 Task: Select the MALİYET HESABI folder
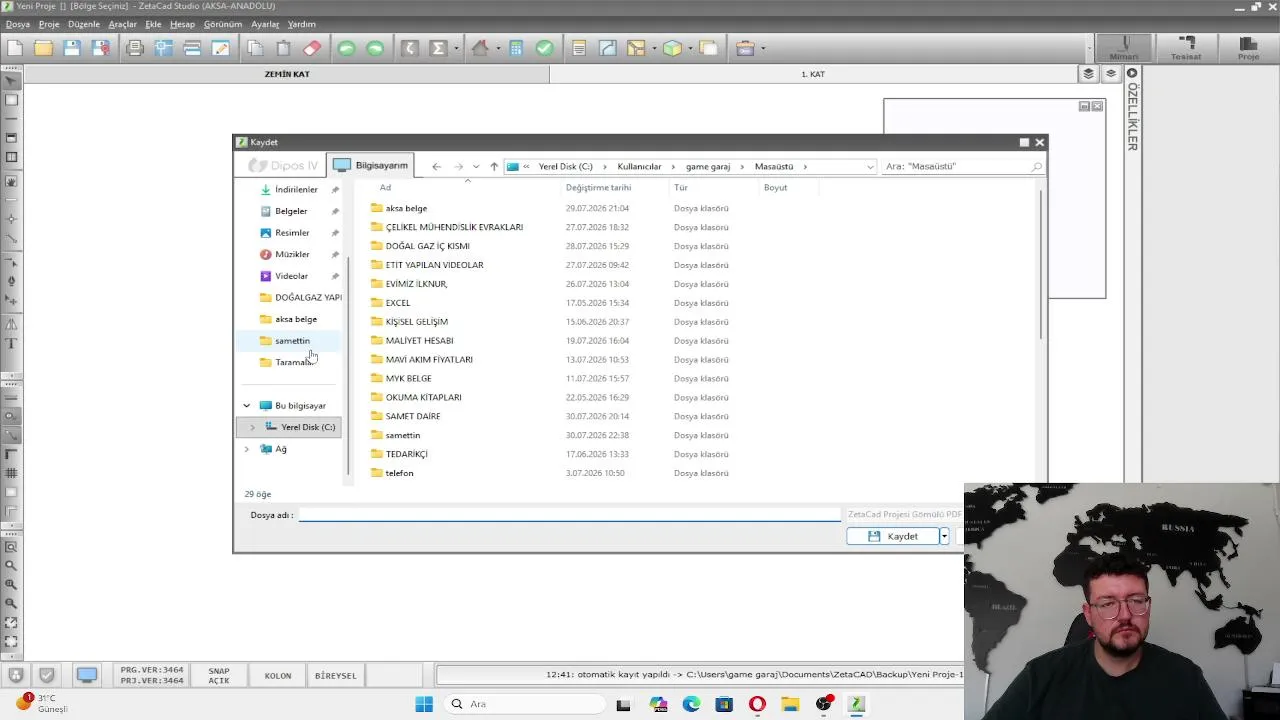point(419,341)
